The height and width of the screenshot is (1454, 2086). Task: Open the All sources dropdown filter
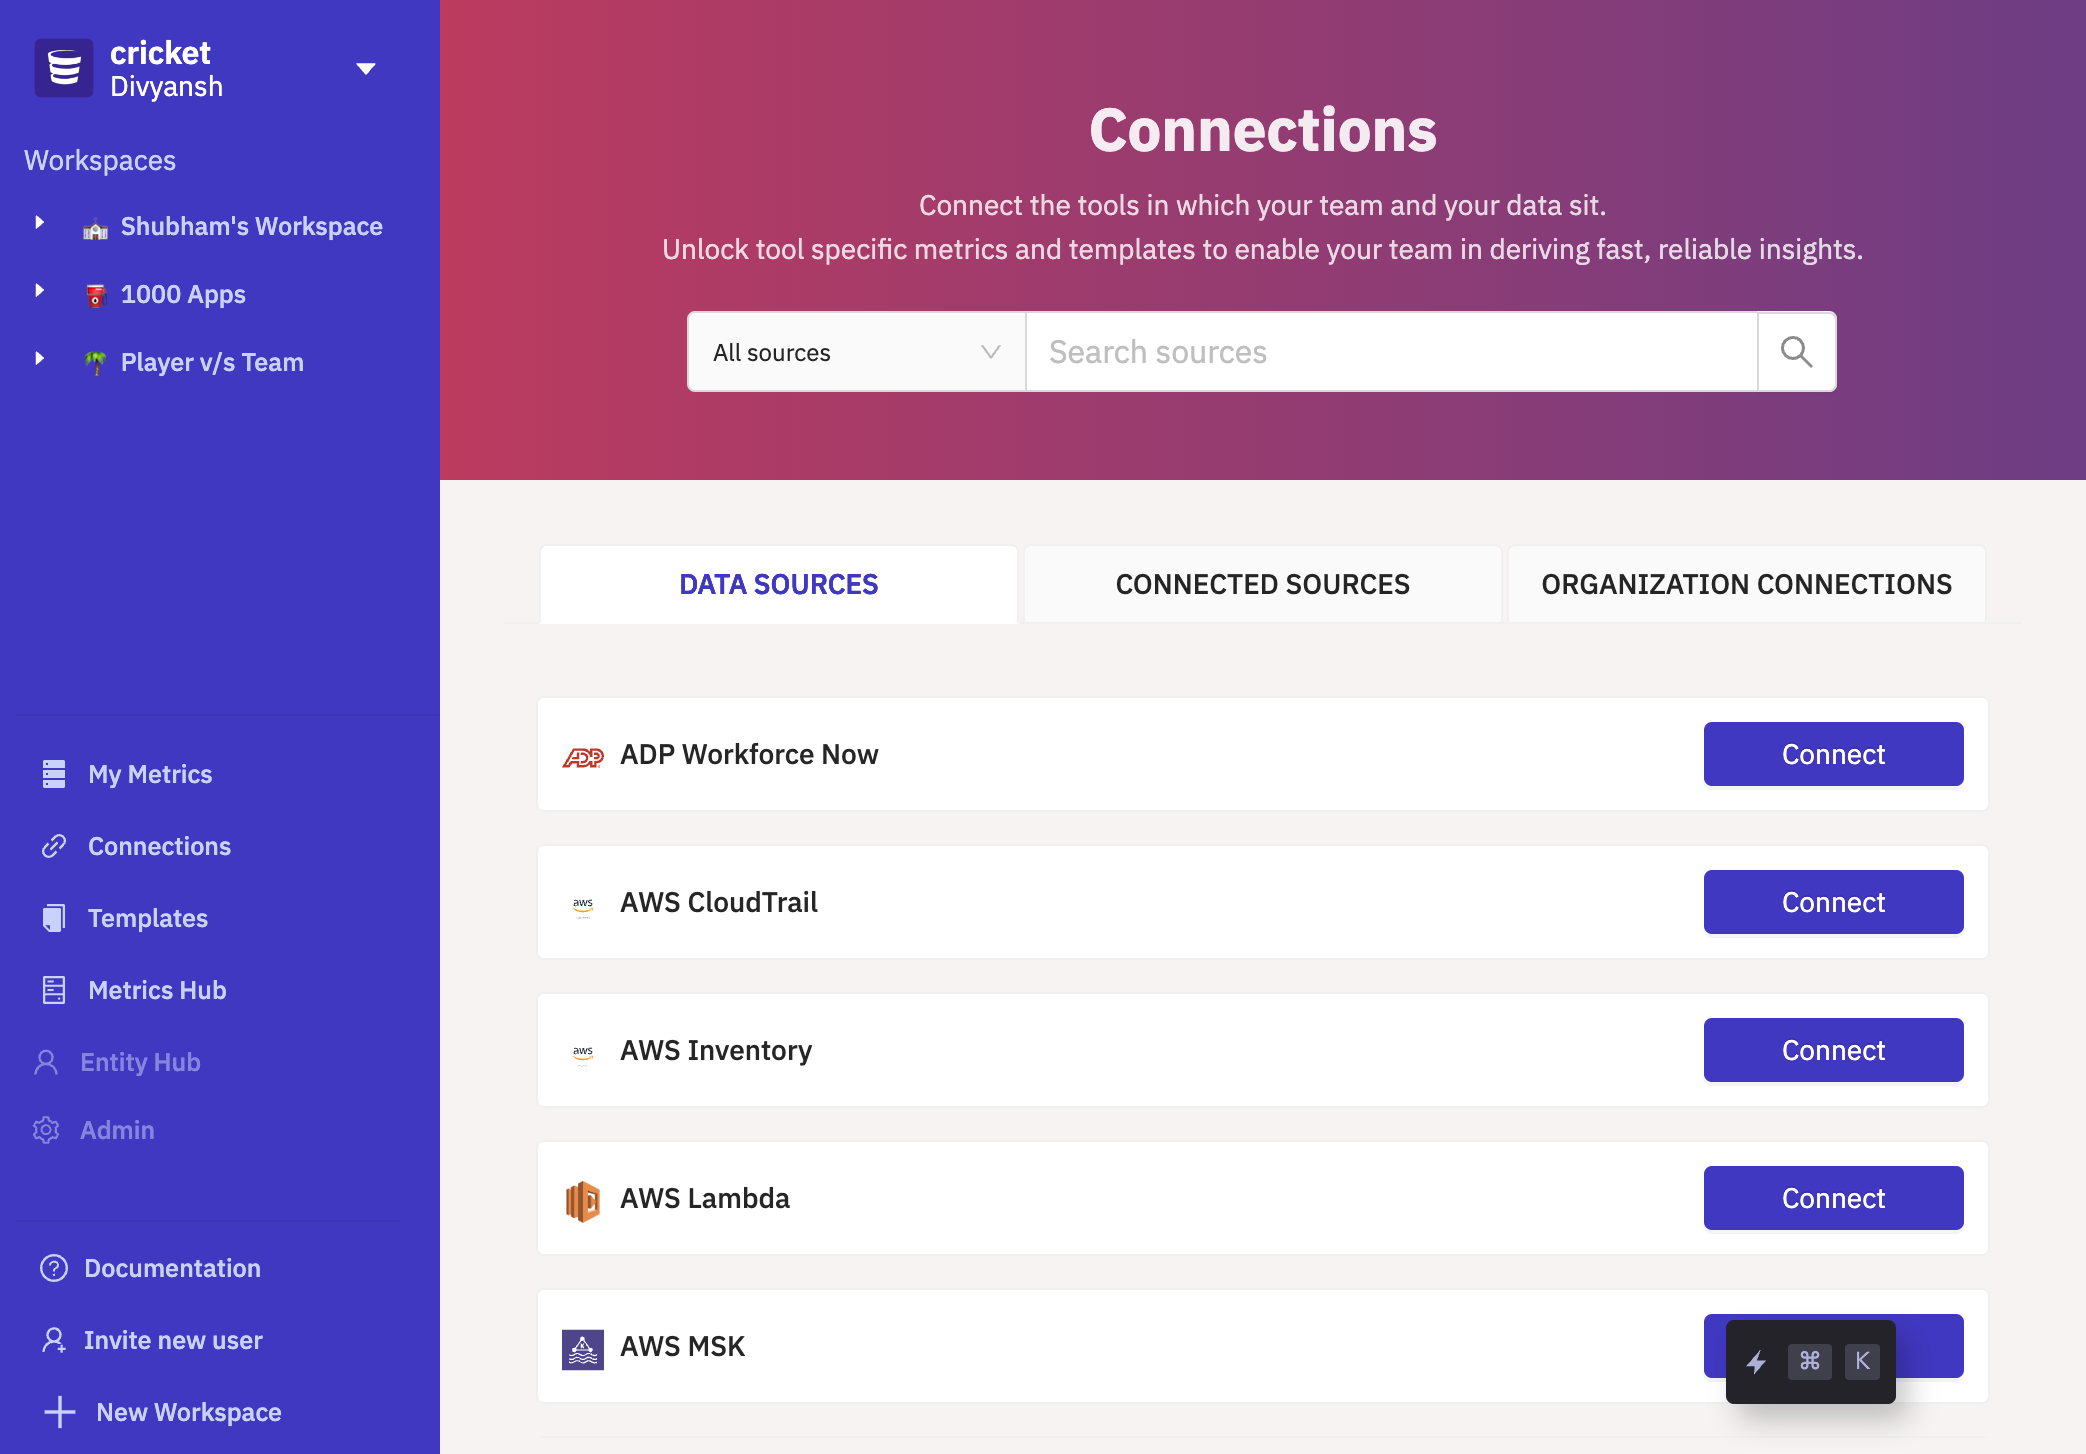pyautogui.click(x=856, y=352)
